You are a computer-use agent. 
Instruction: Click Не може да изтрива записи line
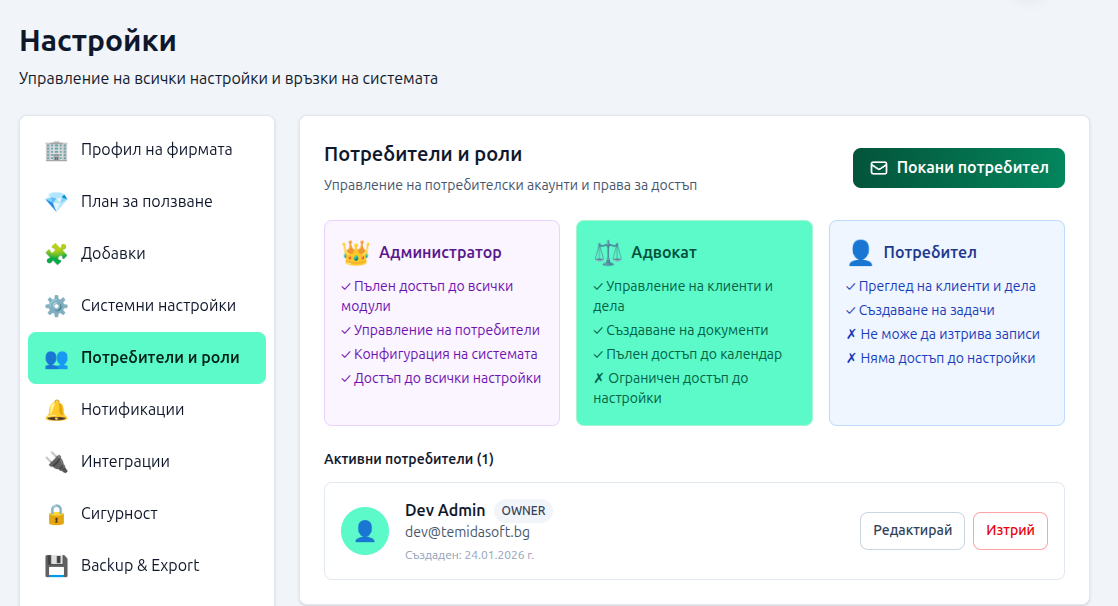tap(943, 334)
